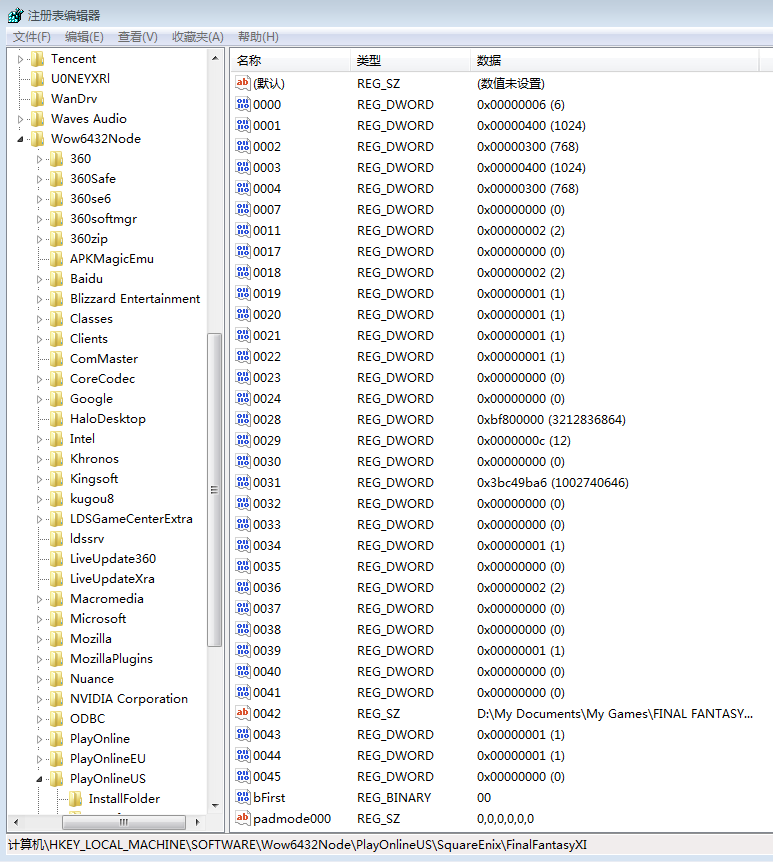773x862 pixels.
Task: Open the 帮助(H) menu
Action: [x=258, y=37]
